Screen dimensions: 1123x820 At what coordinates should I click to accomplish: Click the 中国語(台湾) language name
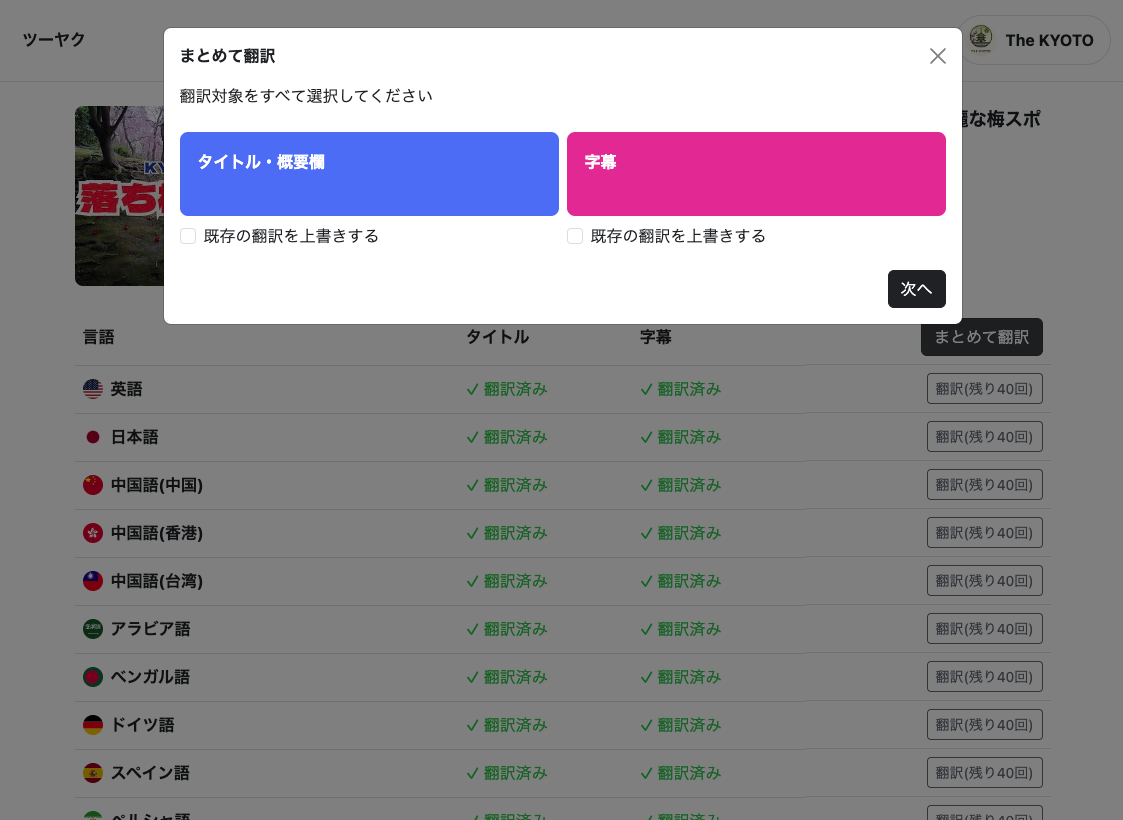click(x=157, y=581)
